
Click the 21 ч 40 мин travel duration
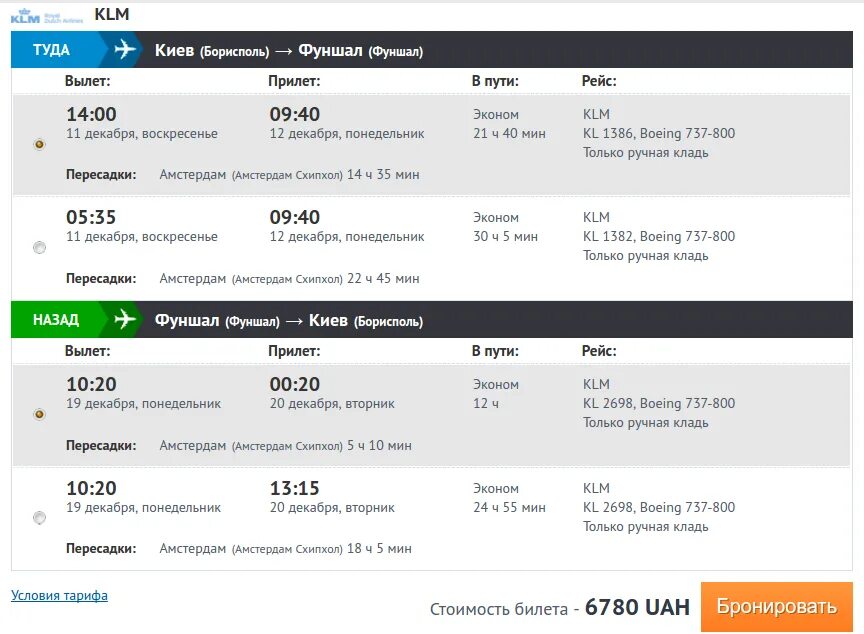(509, 133)
